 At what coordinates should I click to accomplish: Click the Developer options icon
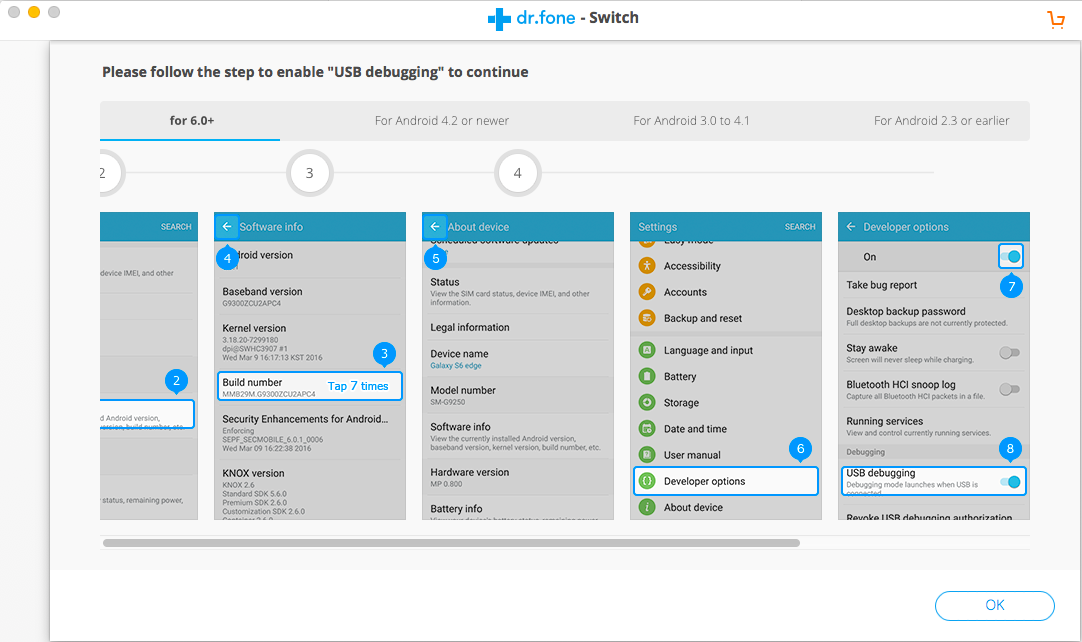(647, 481)
